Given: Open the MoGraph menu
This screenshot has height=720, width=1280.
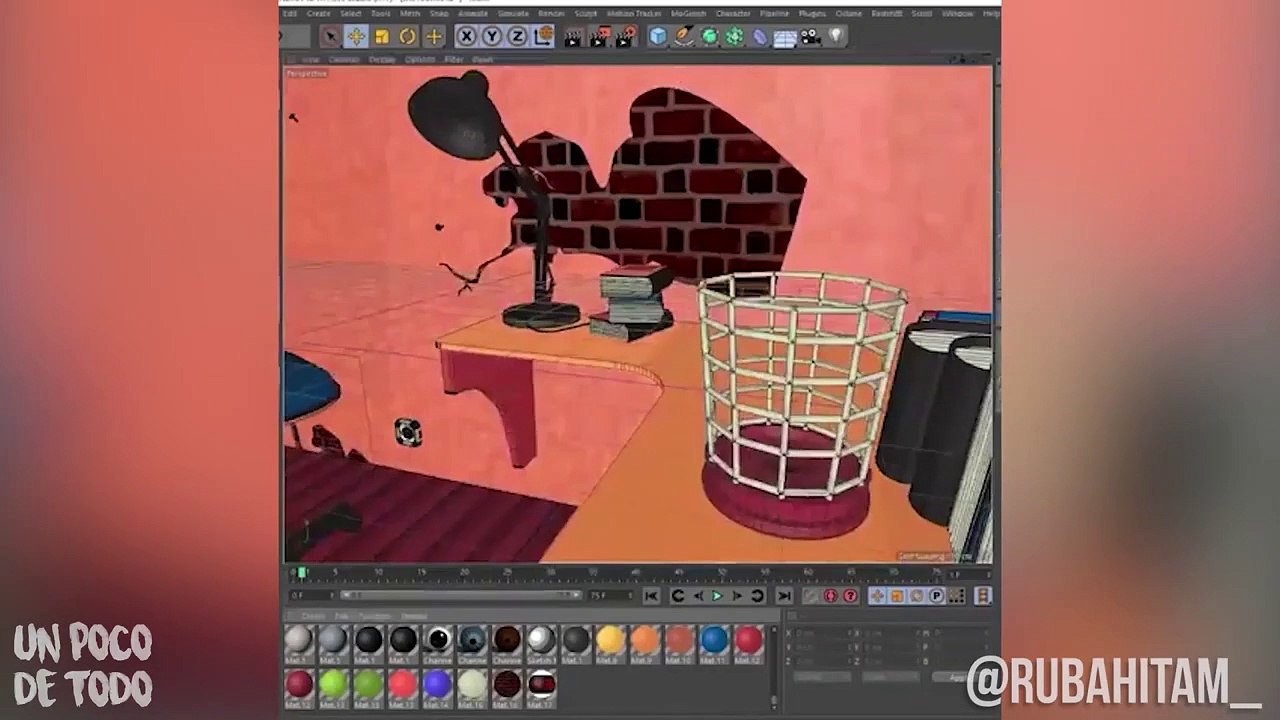Looking at the screenshot, I should [x=688, y=14].
